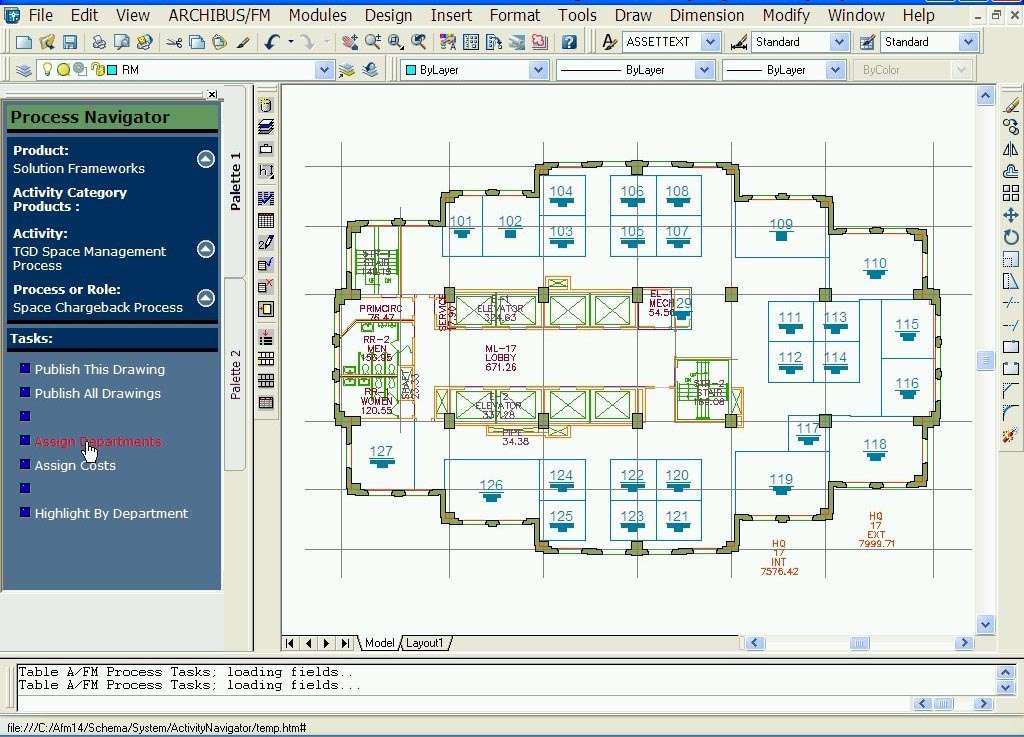Click the first-tab navigation arrow beside Model

click(x=289, y=643)
